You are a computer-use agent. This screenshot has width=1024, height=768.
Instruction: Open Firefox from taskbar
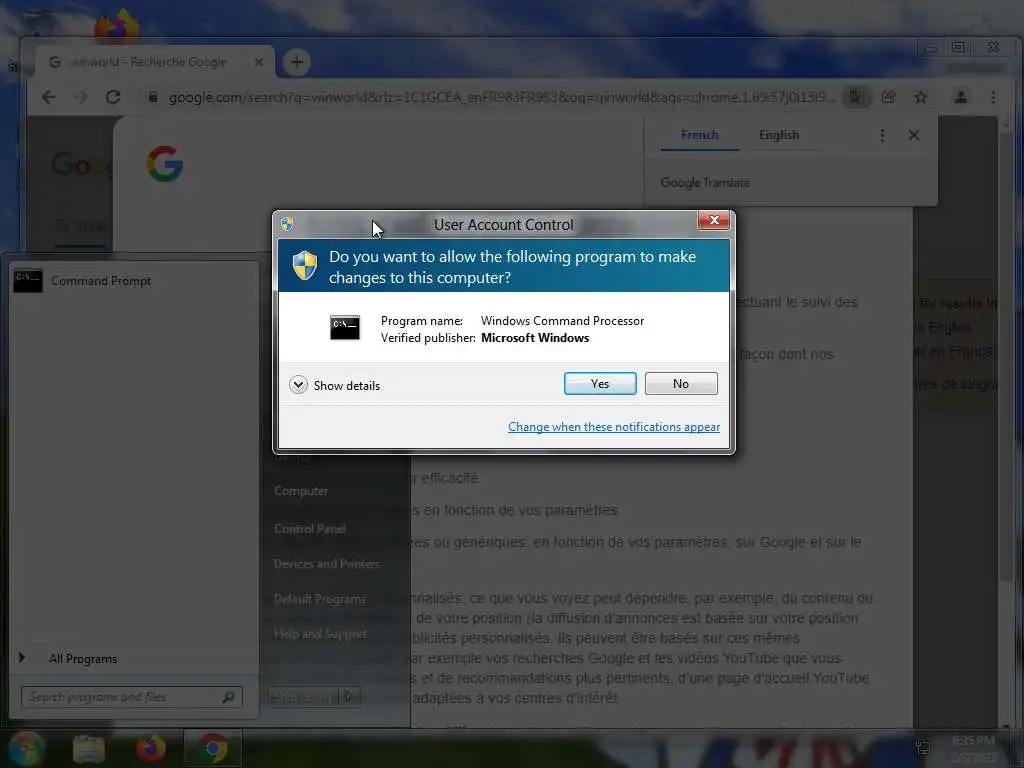[151, 748]
